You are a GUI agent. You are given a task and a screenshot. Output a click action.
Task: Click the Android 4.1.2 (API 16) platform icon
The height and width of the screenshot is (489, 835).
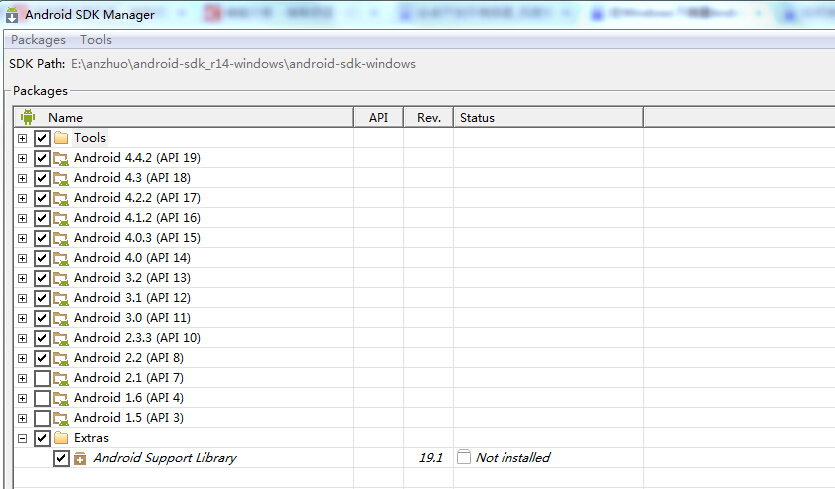(x=61, y=218)
